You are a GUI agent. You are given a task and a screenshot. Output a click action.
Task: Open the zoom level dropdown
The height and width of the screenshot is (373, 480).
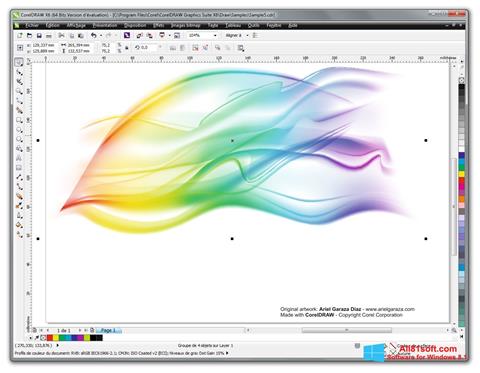[215, 35]
